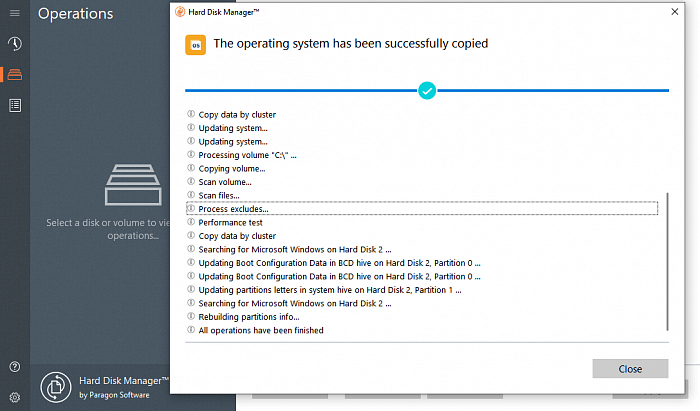Select 'Updating partitions letters in system hive' entry
This screenshot has height=411, width=700.
point(329,290)
